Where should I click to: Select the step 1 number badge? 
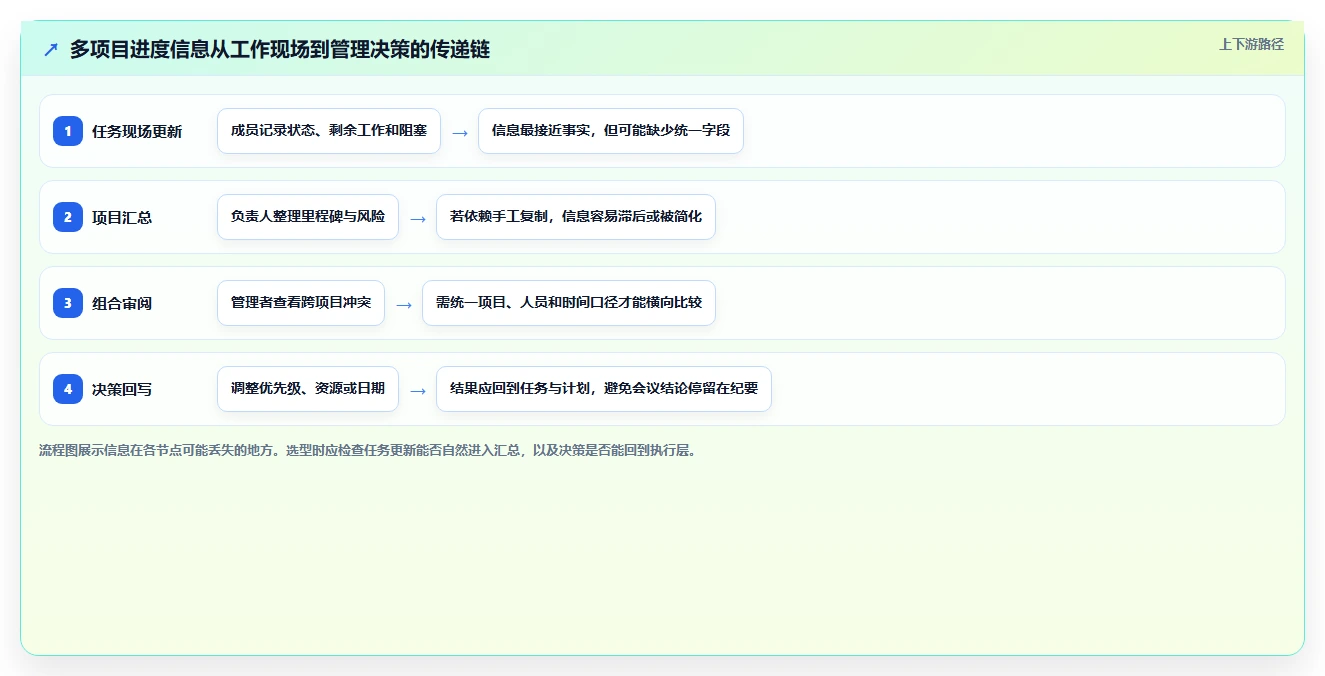(x=68, y=131)
